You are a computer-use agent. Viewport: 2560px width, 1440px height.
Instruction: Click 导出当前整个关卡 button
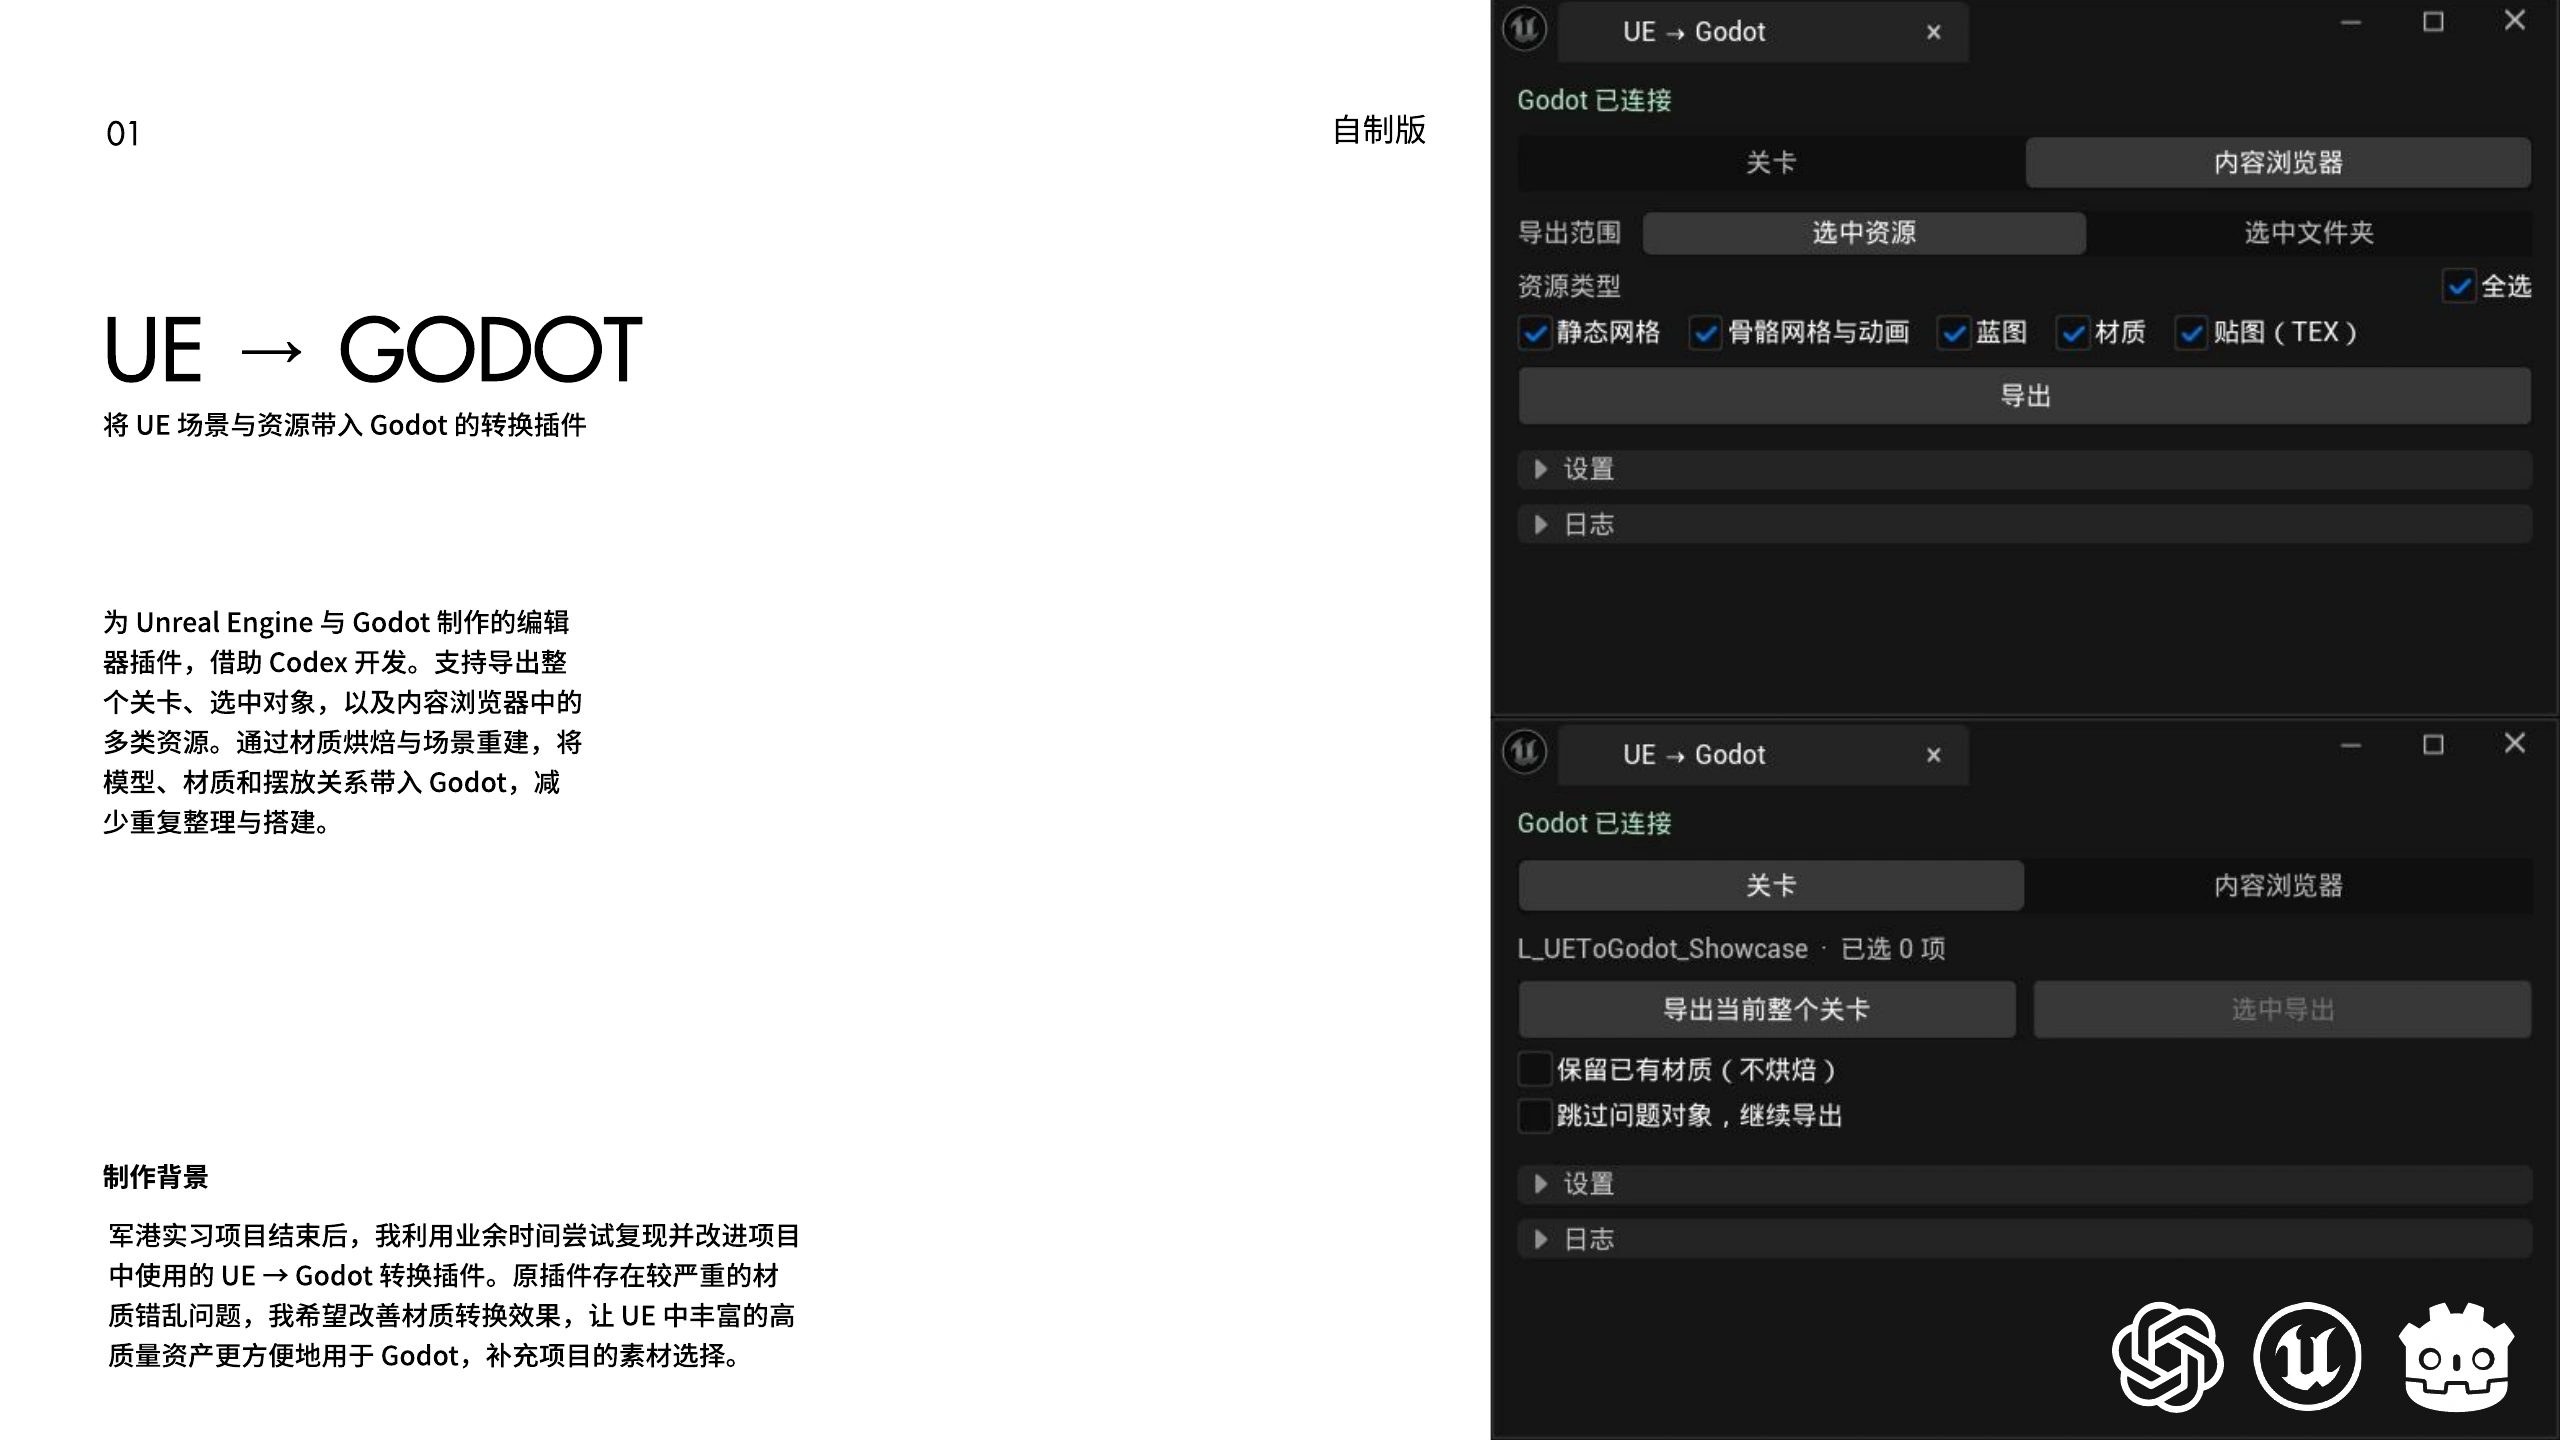tap(1767, 1009)
